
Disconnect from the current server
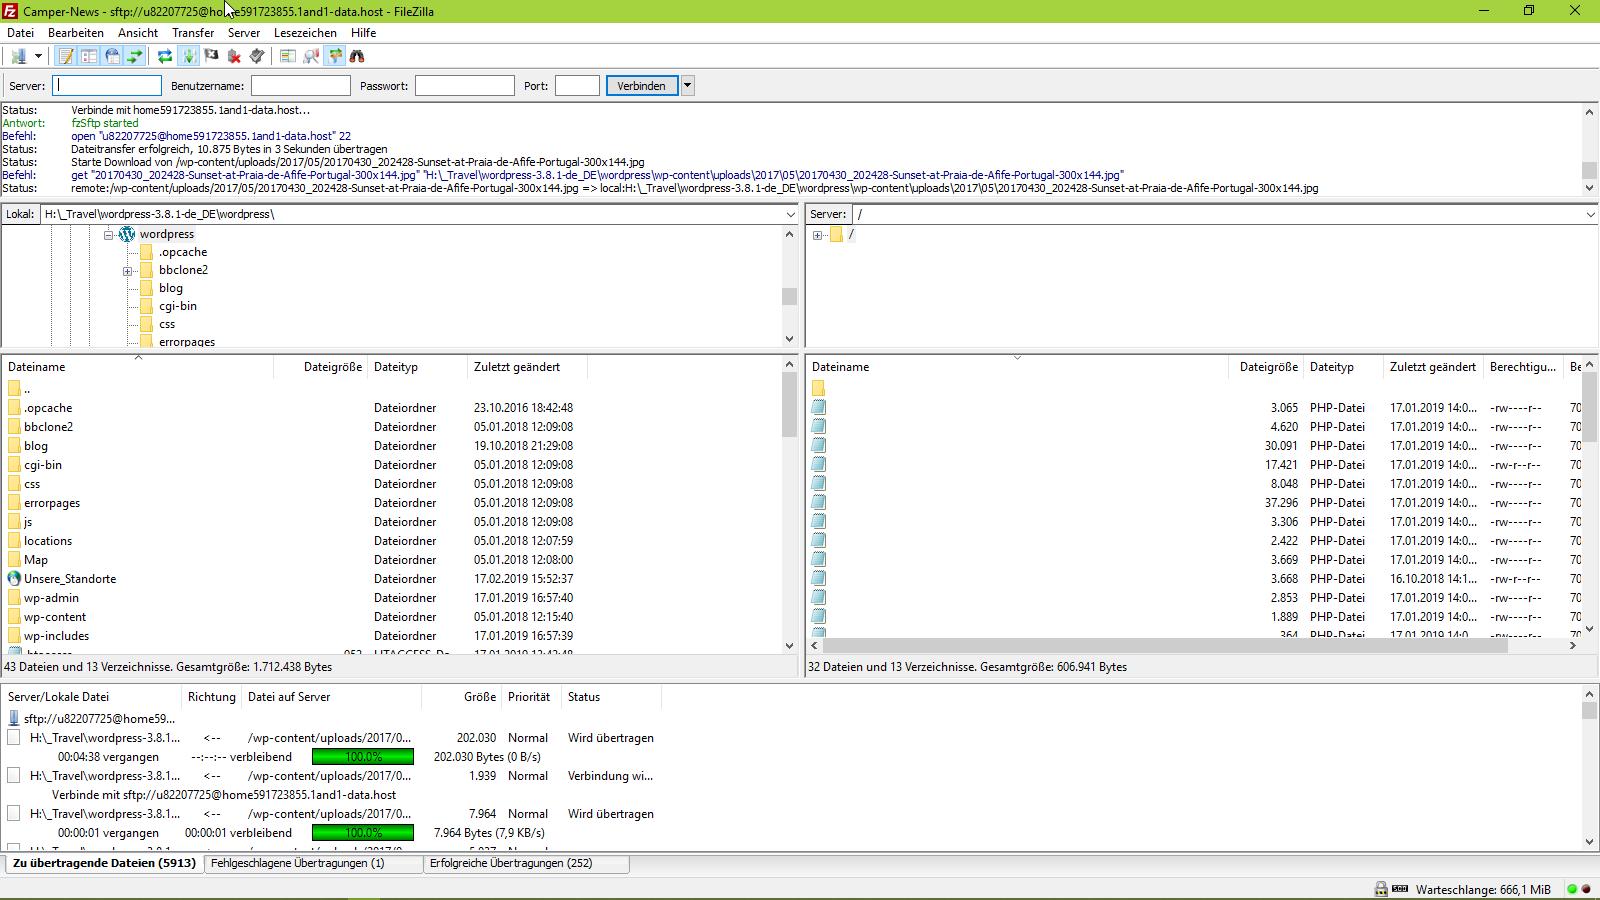coord(234,56)
